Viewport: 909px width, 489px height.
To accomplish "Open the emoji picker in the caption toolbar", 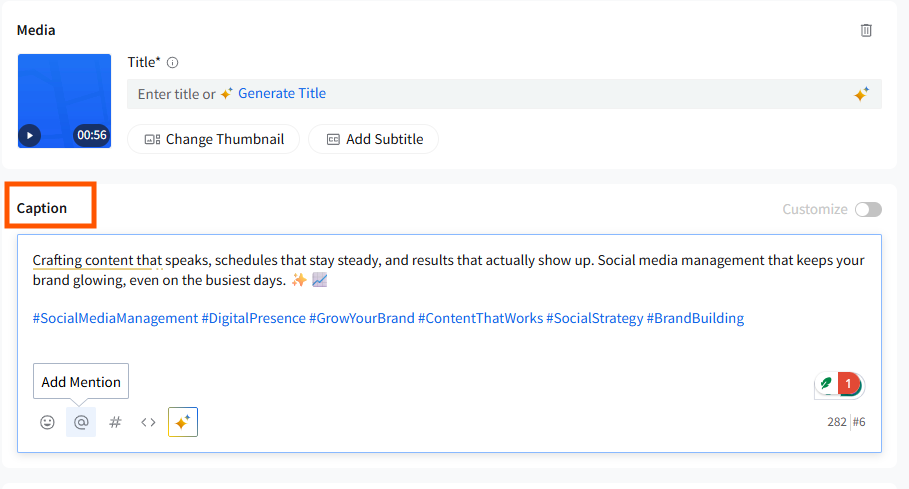I will [47, 422].
